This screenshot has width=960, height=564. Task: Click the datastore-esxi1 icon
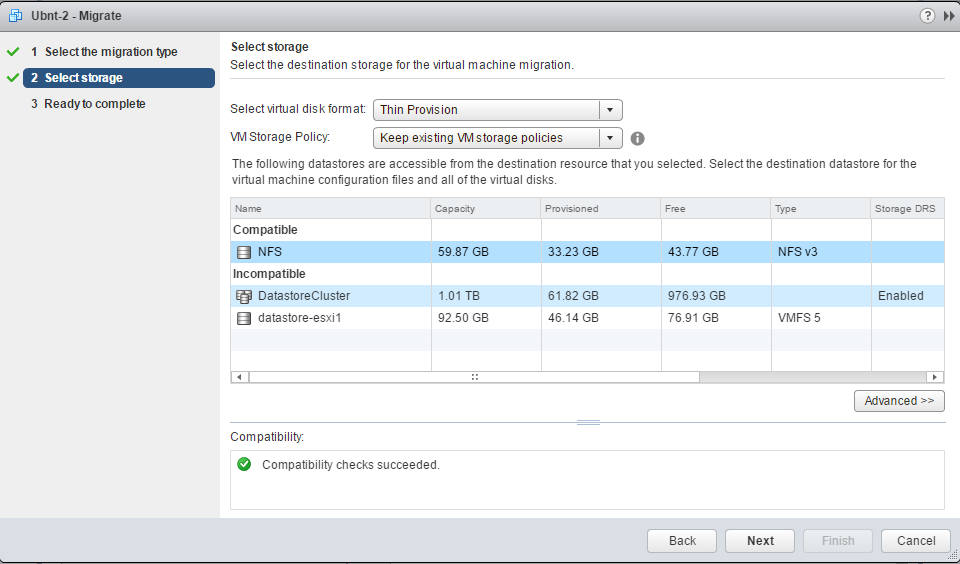click(244, 318)
